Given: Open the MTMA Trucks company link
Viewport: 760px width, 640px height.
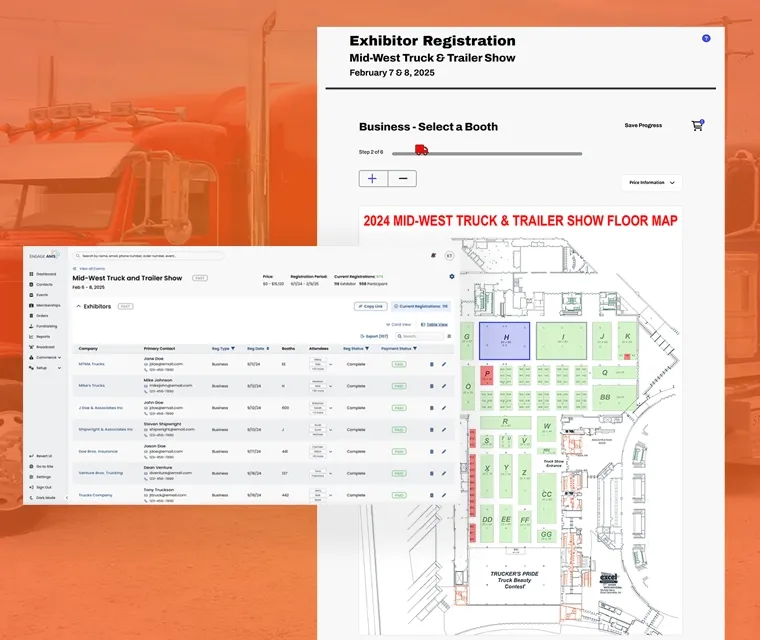Looking at the screenshot, I should pos(92,364).
